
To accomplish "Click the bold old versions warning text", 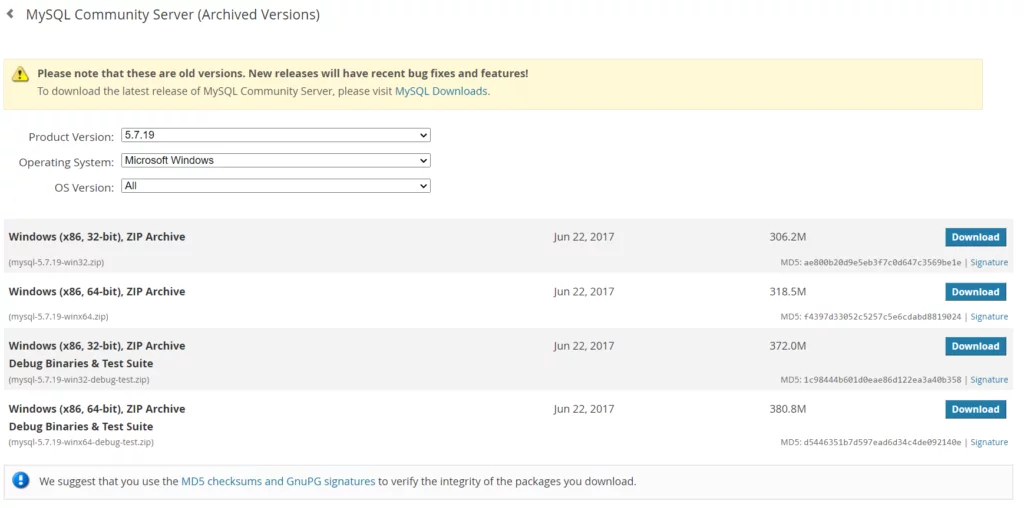I will (283, 74).
